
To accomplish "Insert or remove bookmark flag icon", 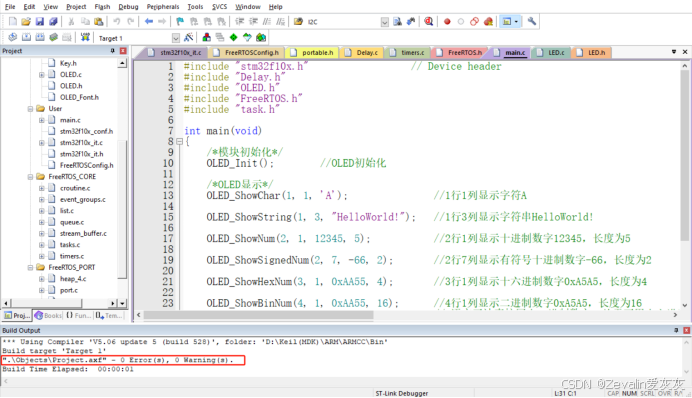I will (x=180, y=21).
